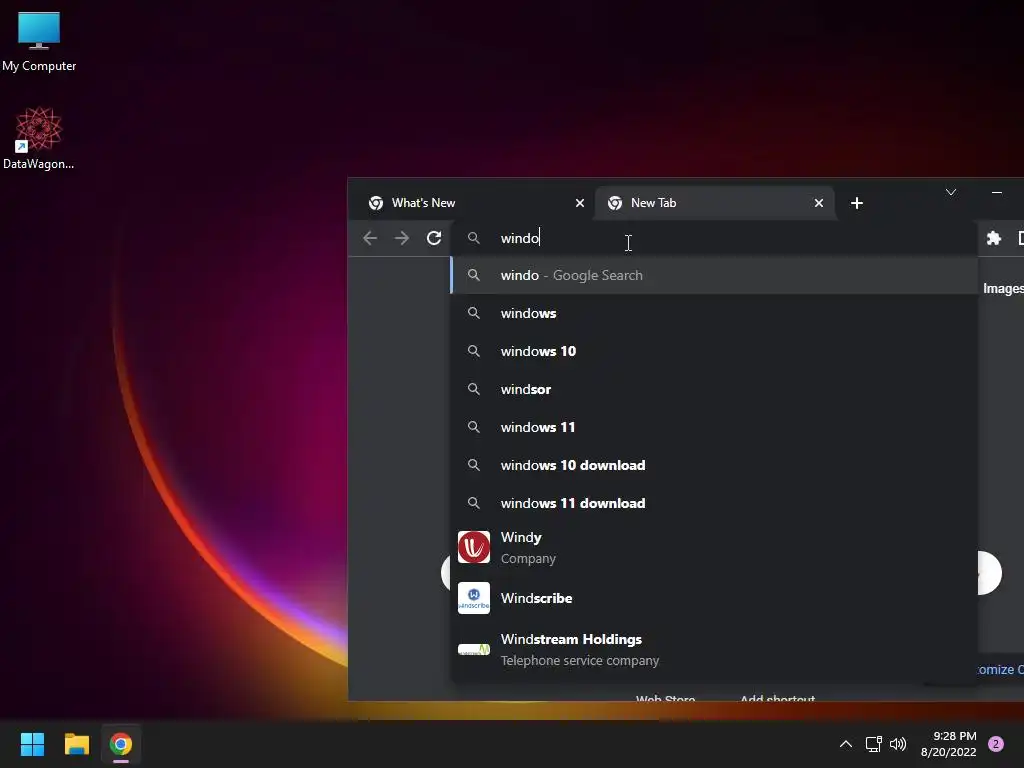
Task: Choose the 'windows 10' suggestion
Action: [x=714, y=351]
